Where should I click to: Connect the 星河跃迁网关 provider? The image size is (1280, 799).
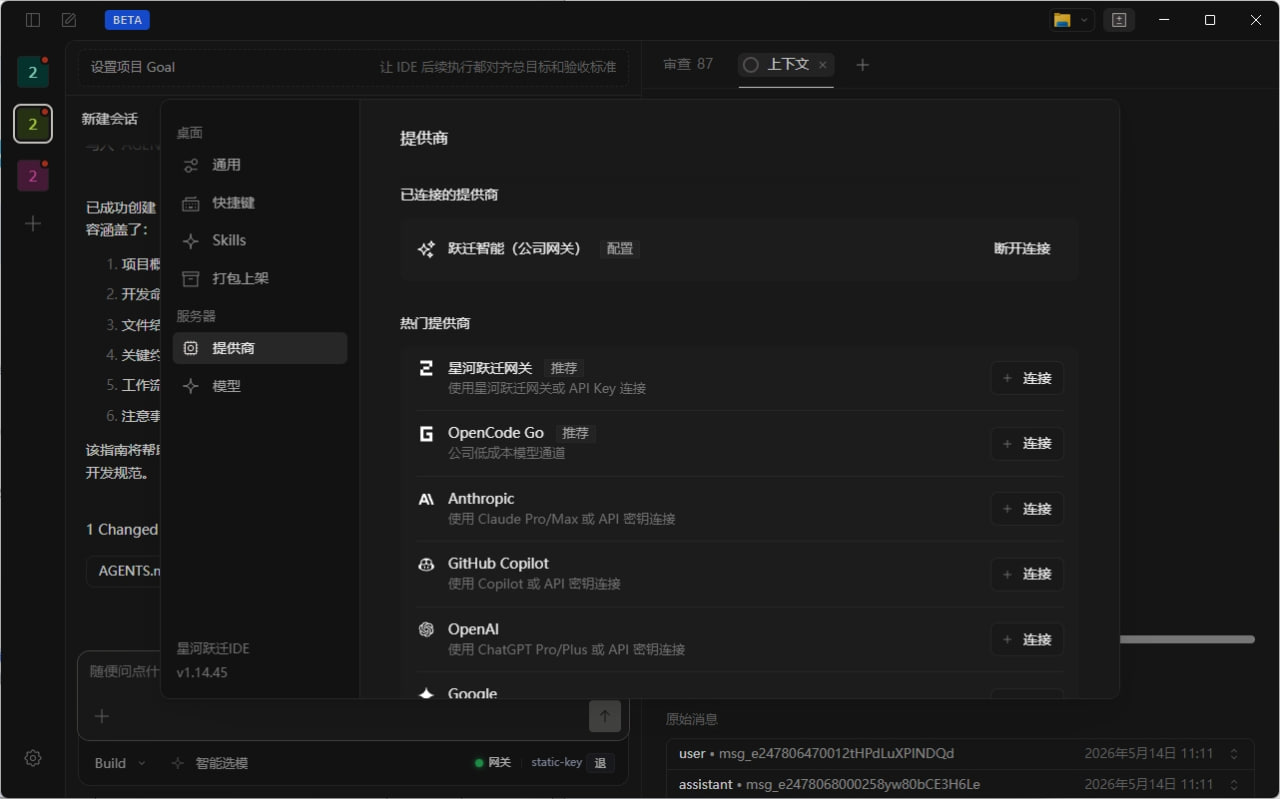[1027, 378]
